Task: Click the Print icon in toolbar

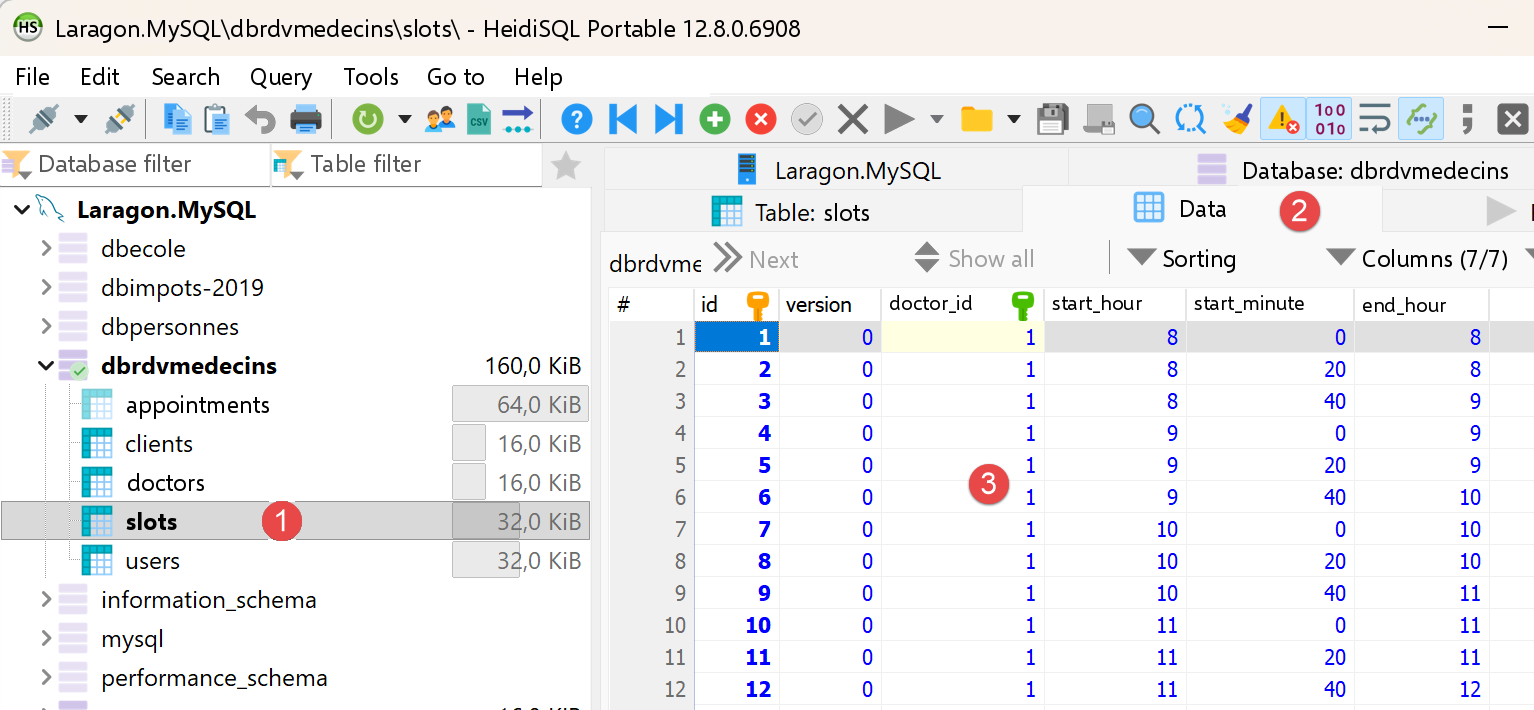Action: [305, 120]
